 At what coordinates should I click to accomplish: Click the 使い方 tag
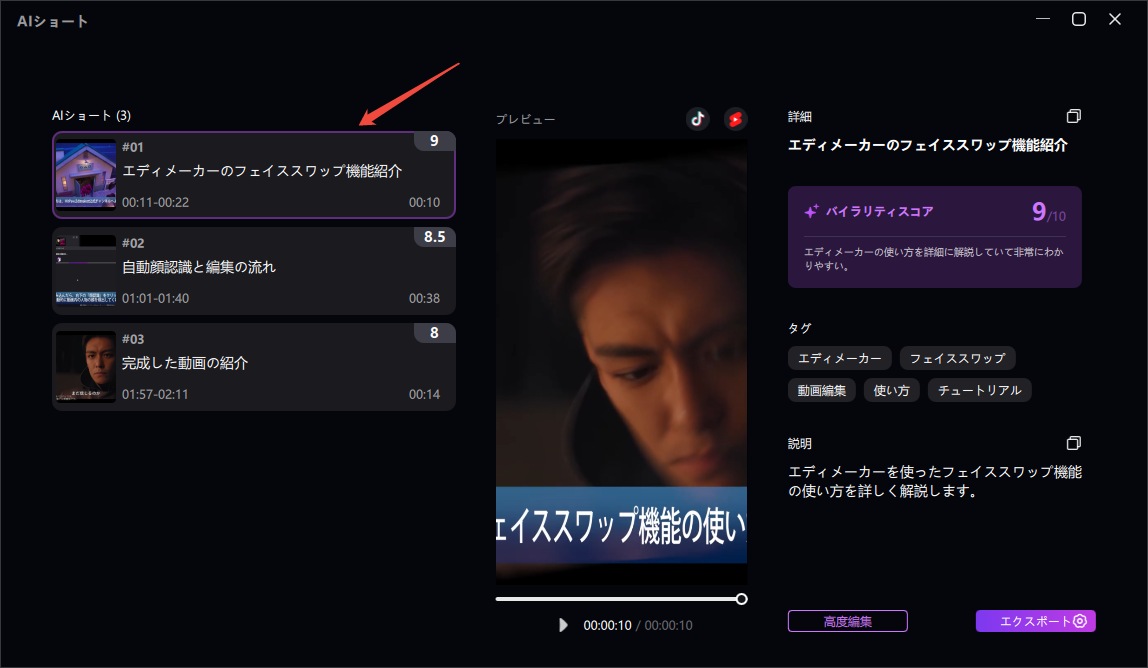point(891,390)
